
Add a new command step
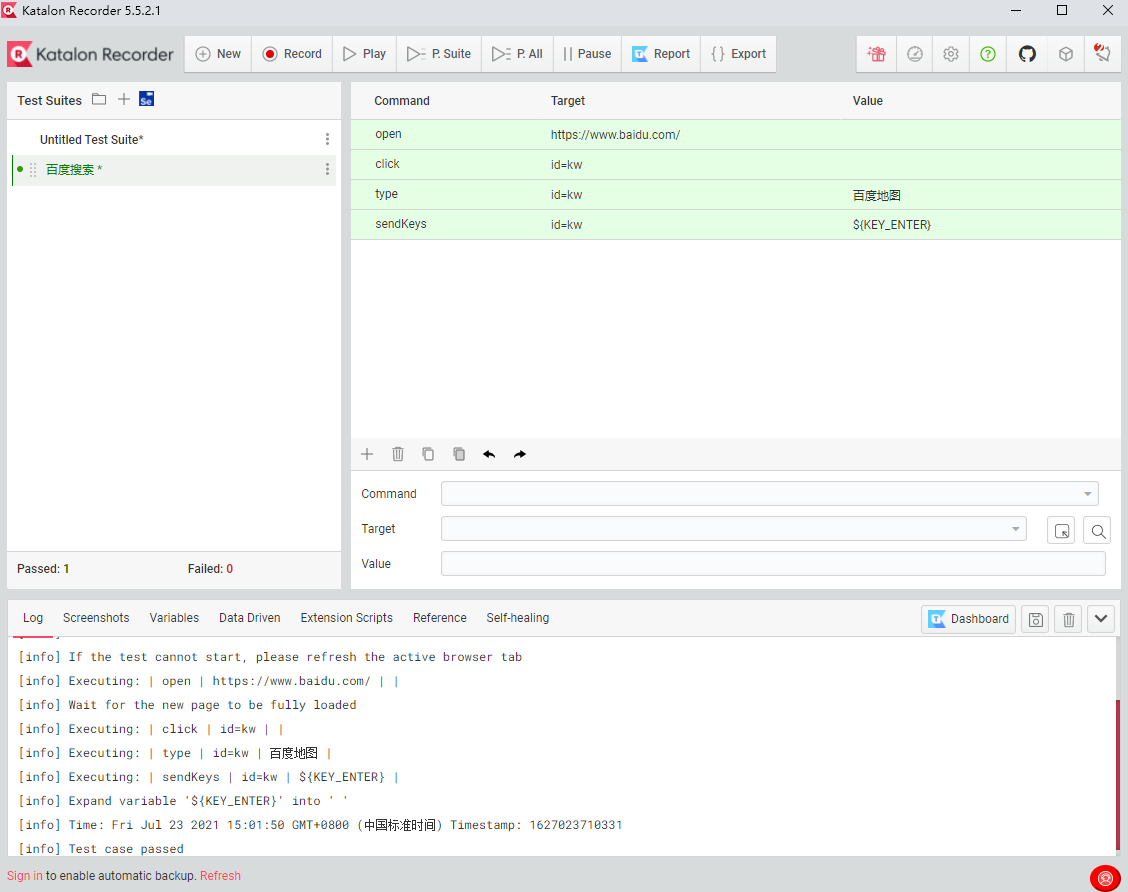tap(367, 454)
